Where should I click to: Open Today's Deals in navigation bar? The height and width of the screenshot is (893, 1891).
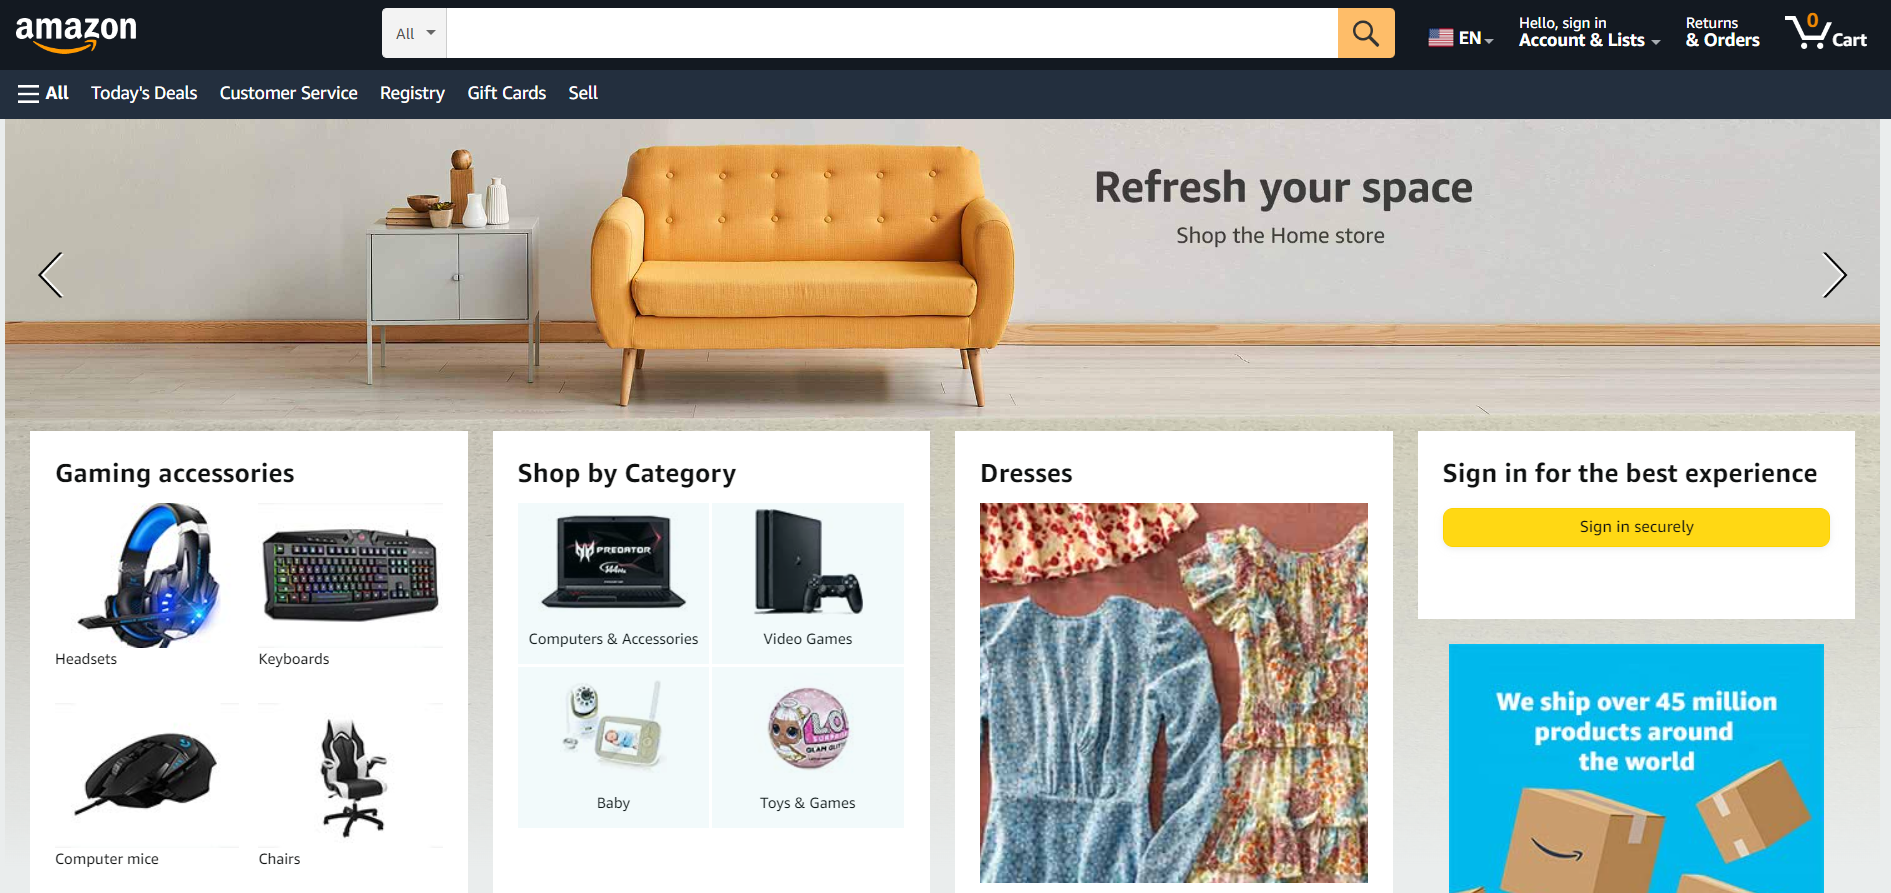coord(144,93)
